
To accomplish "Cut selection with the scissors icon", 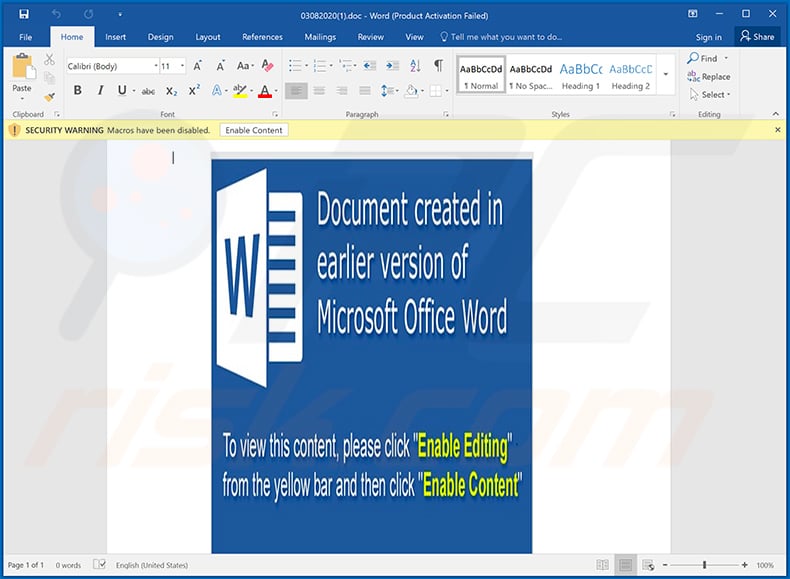I will [49, 59].
